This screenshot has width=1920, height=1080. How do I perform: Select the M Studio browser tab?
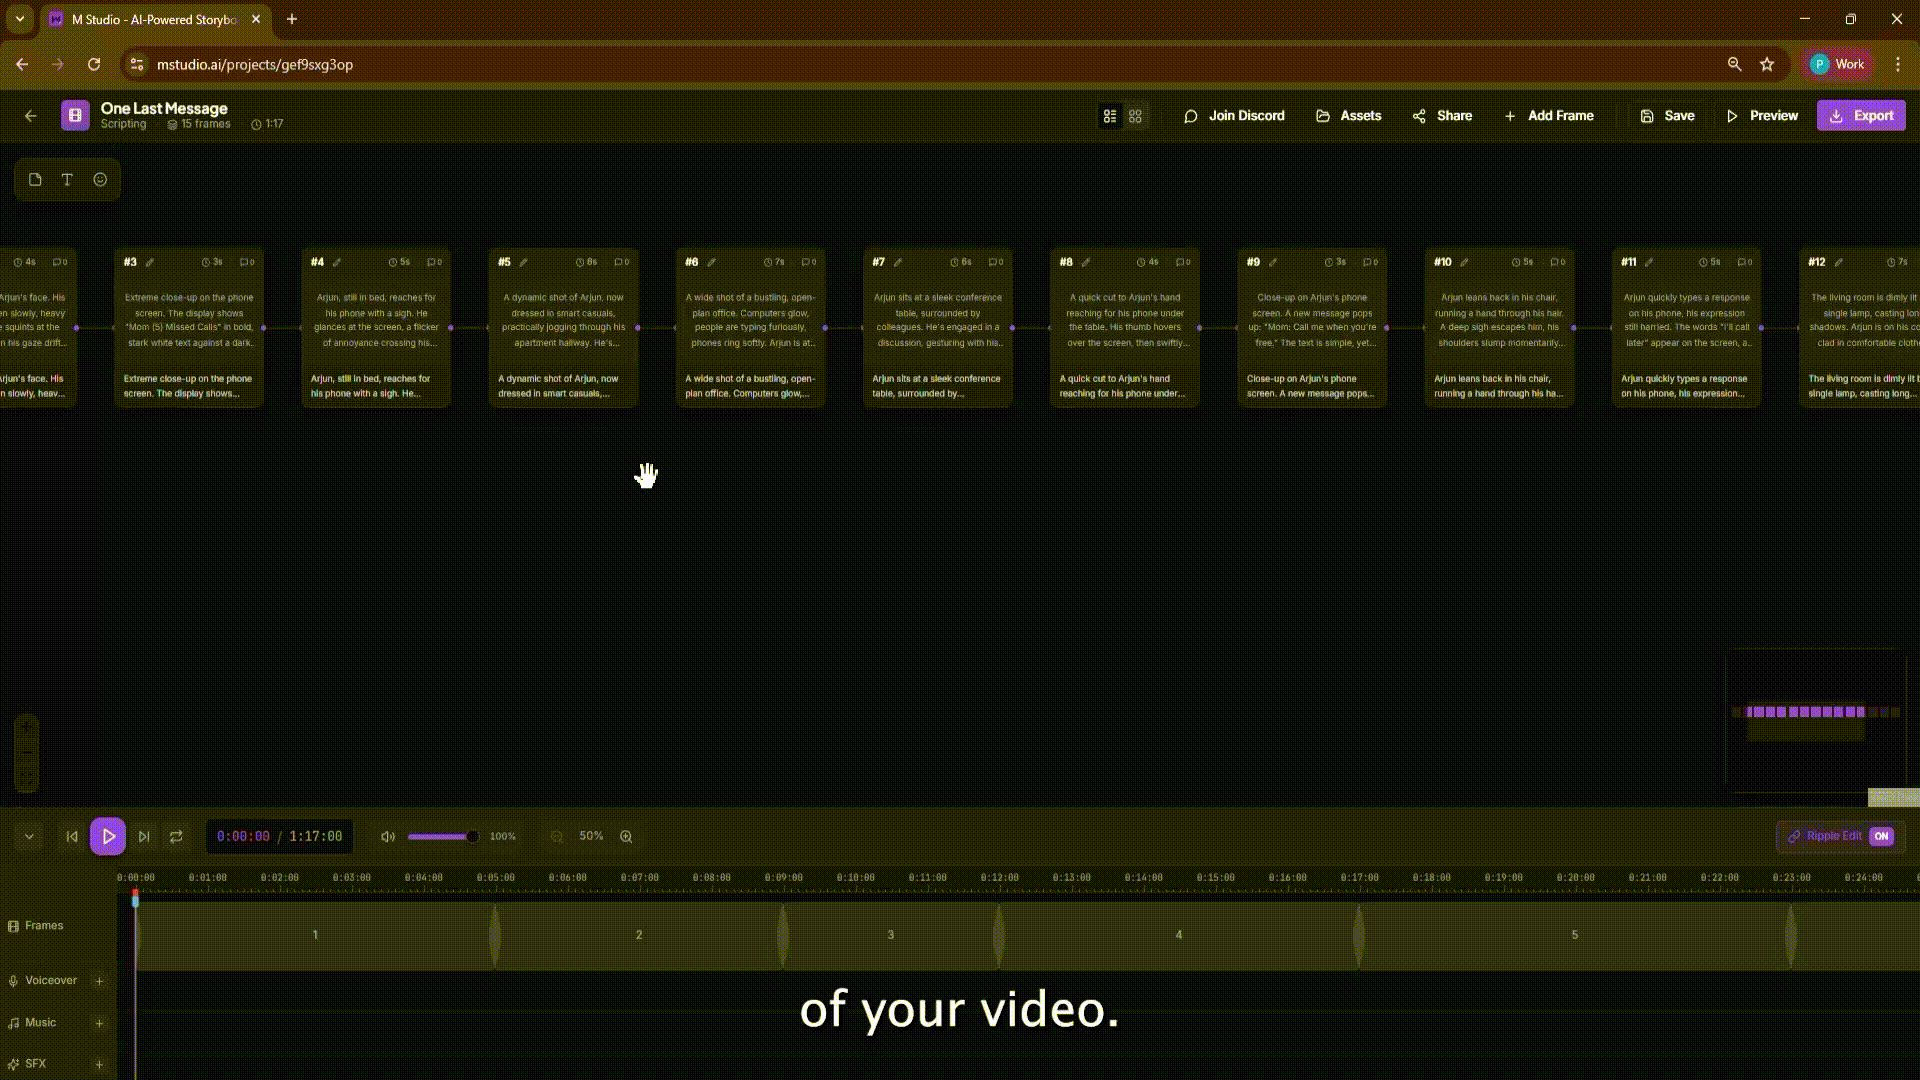coord(150,19)
